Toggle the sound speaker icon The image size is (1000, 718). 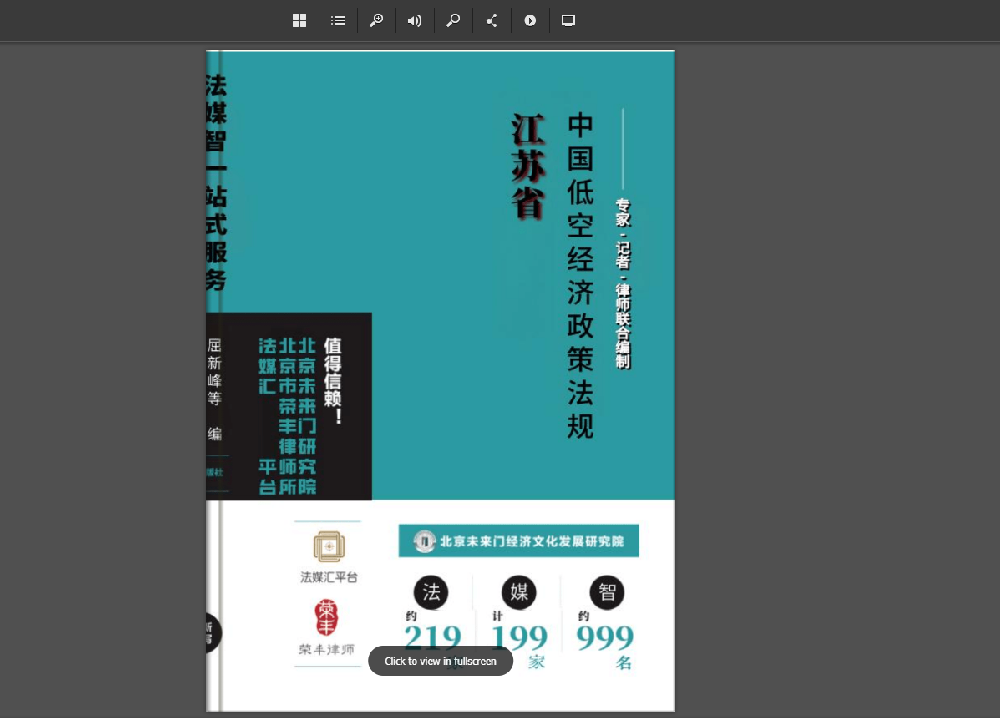(x=414, y=21)
